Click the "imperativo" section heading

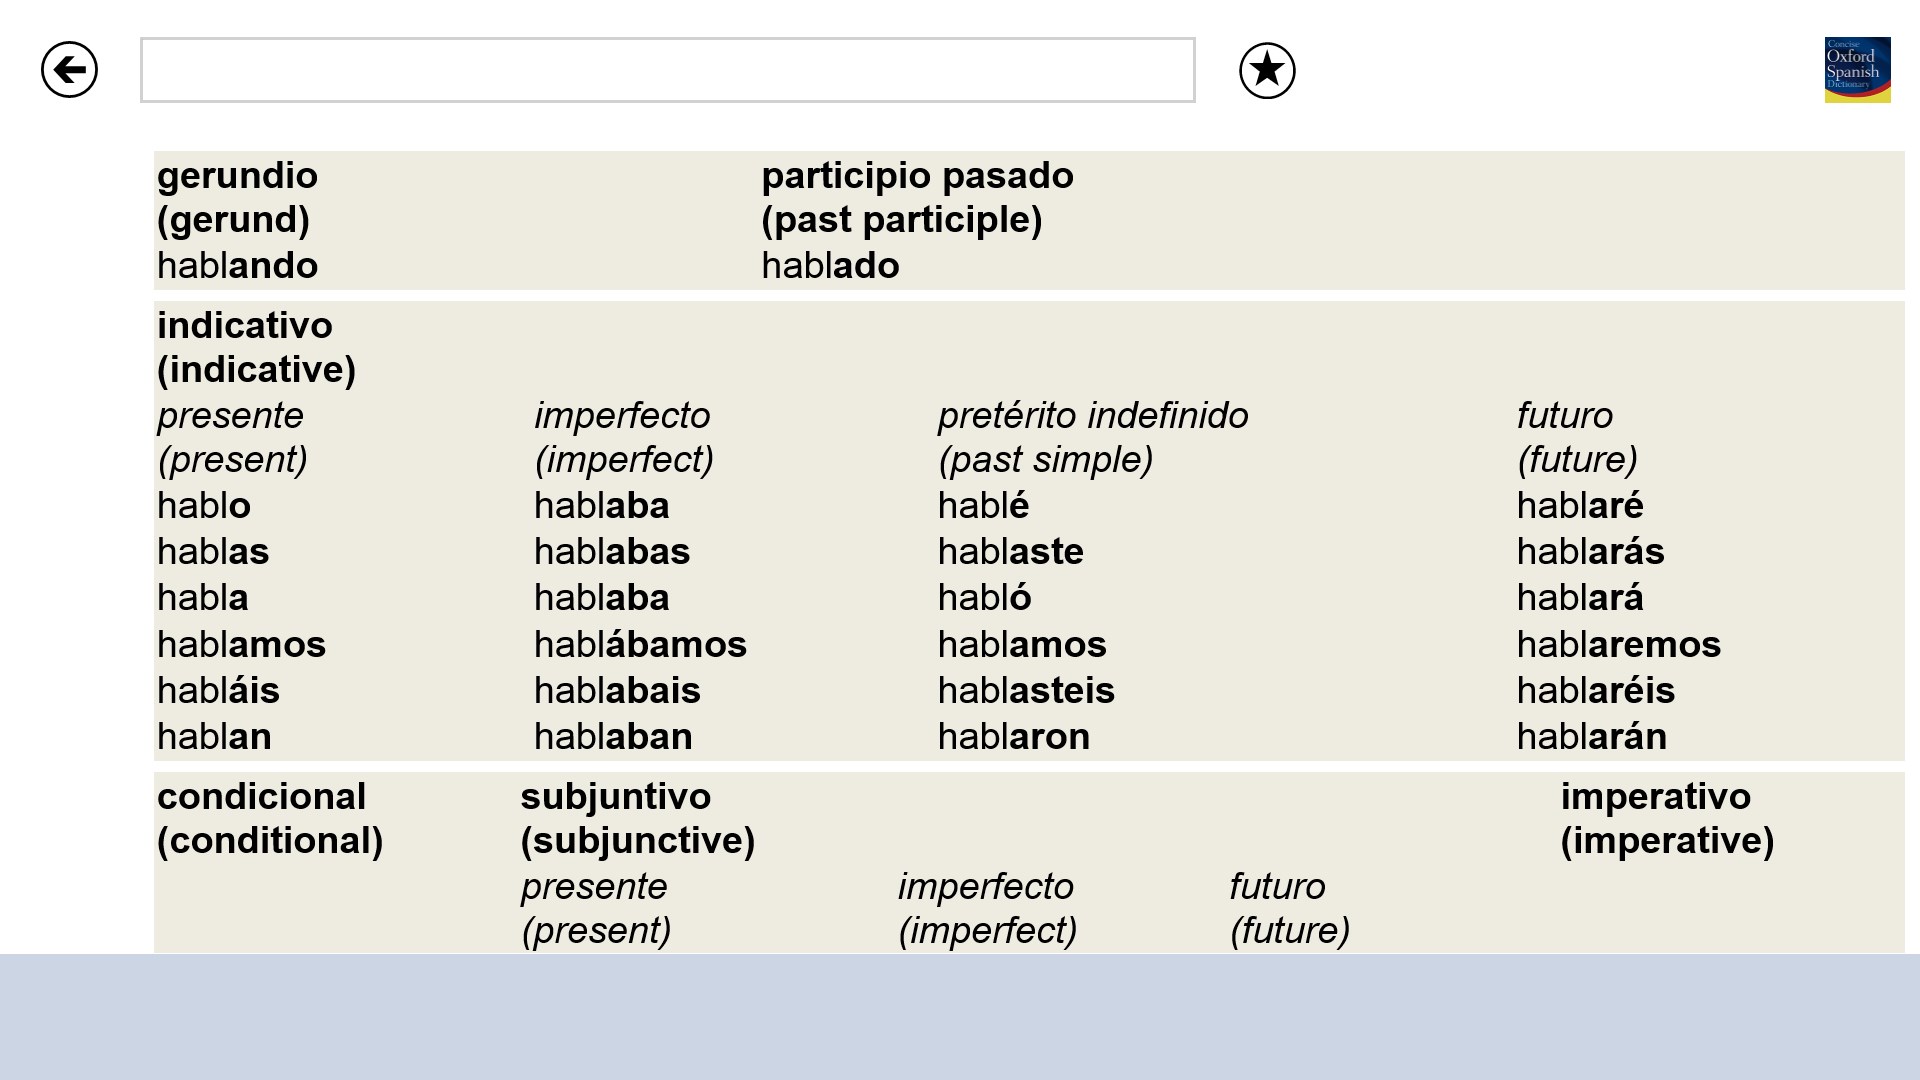click(1655, 797)
